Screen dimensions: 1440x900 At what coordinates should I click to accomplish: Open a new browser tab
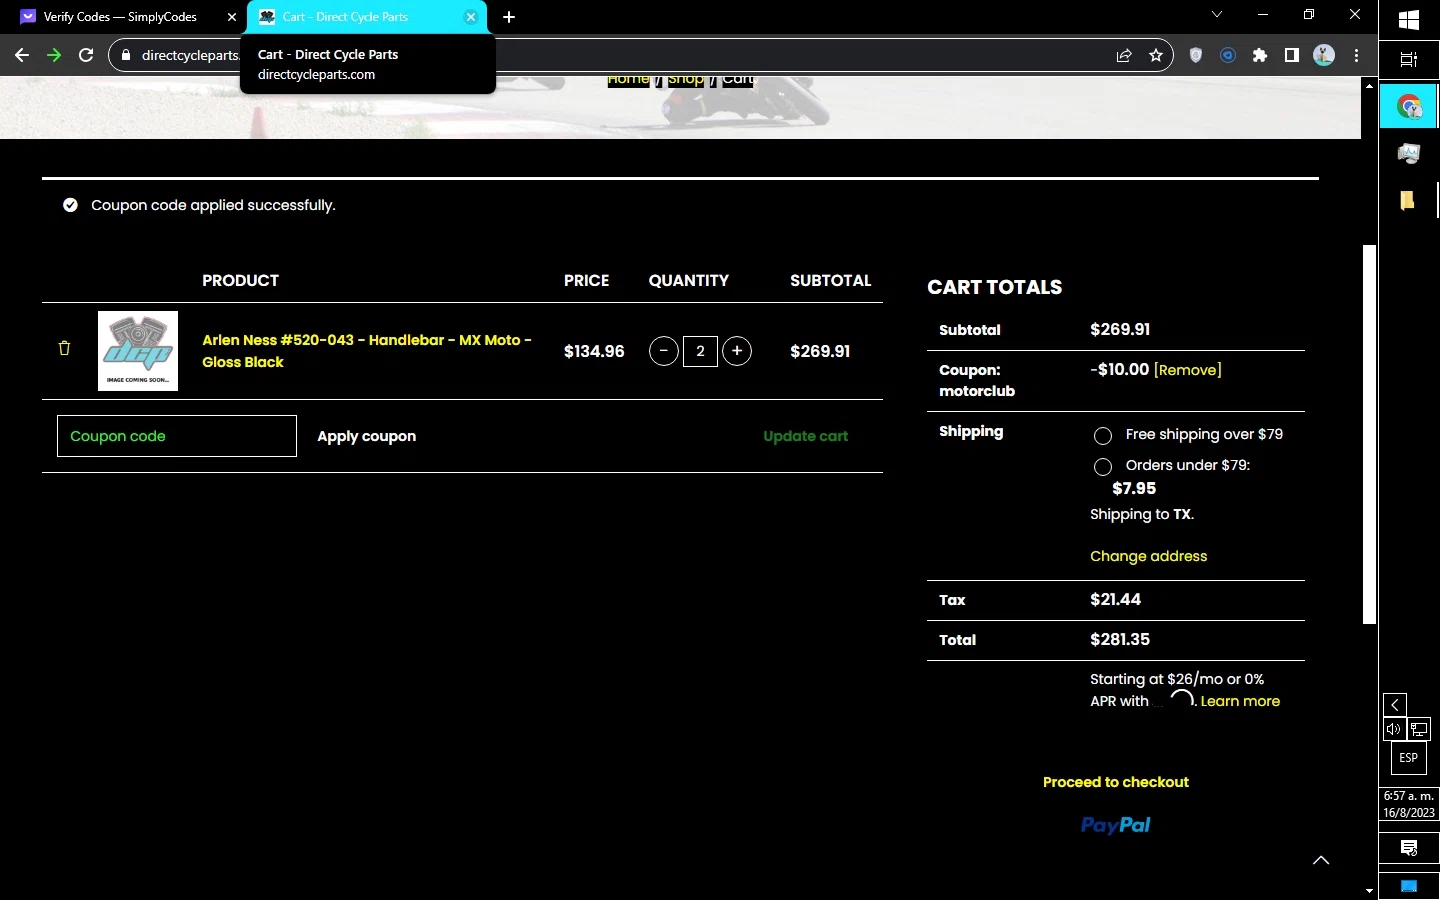pyautogui.click(x=509, y=17)
